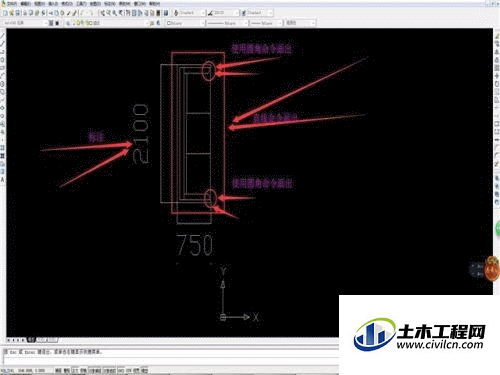Expand the ByLayer linetype dropdown
500x375 pixels.
click(x=227, y=23)
